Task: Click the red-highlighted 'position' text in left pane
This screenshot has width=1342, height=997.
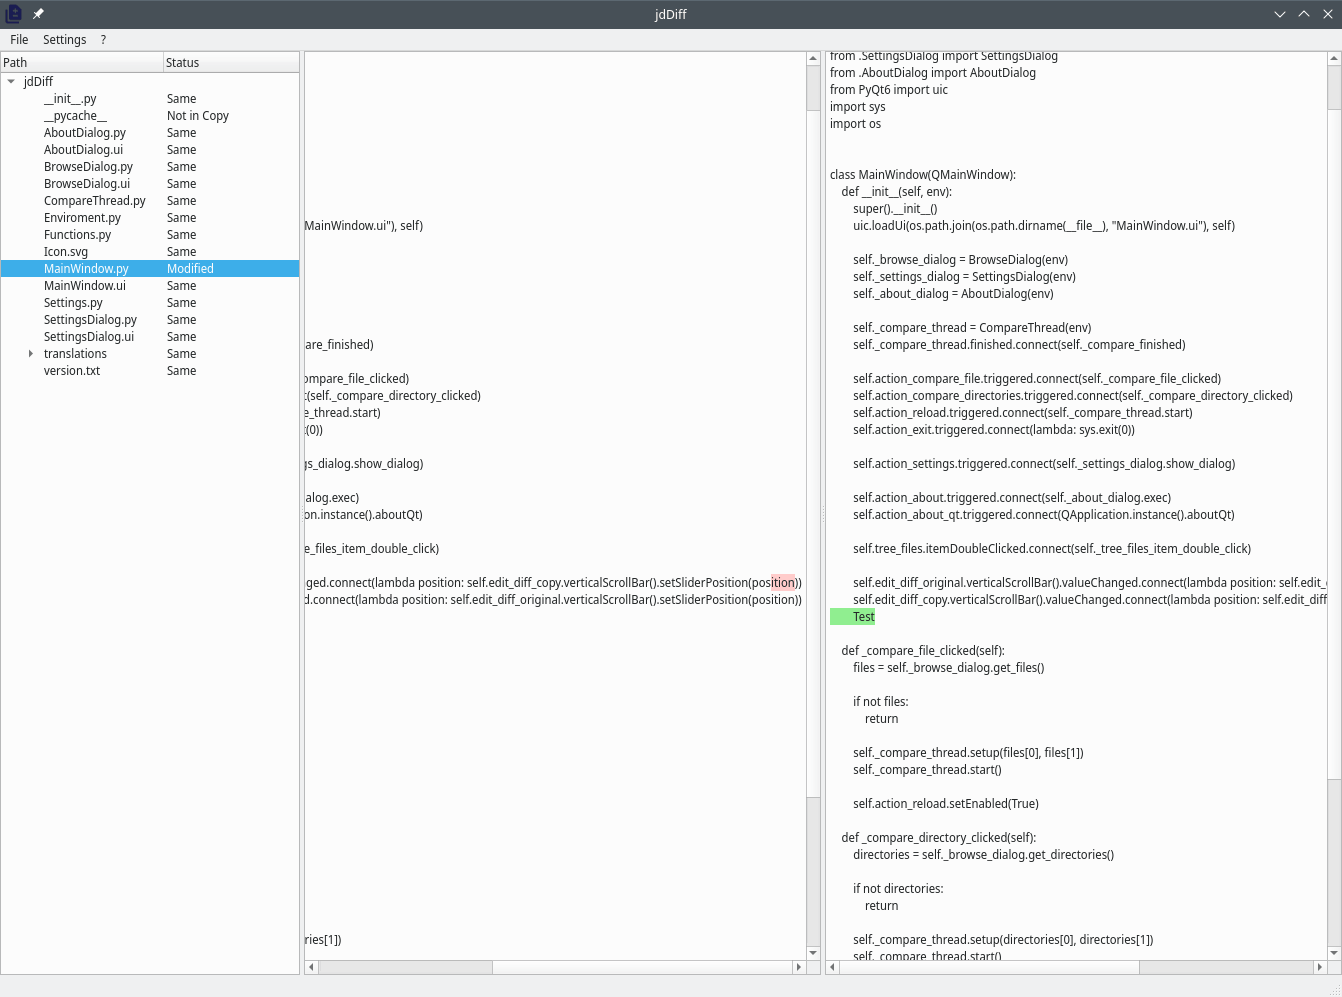Action: point(784,583)
